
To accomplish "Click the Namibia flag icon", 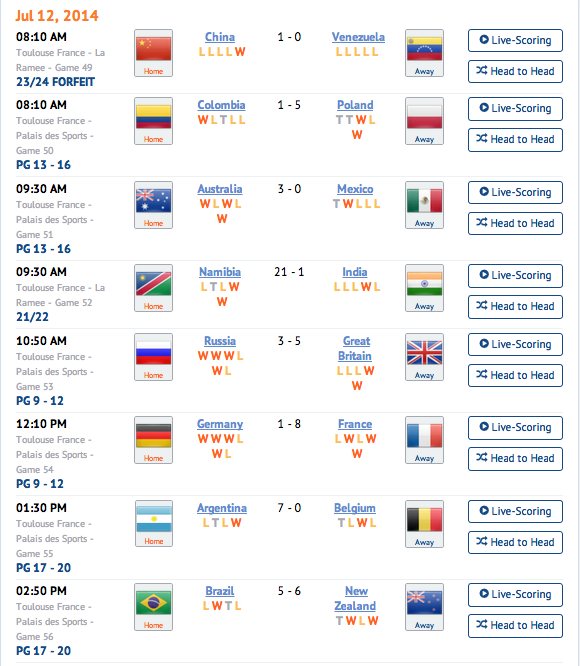I will 153,288.
